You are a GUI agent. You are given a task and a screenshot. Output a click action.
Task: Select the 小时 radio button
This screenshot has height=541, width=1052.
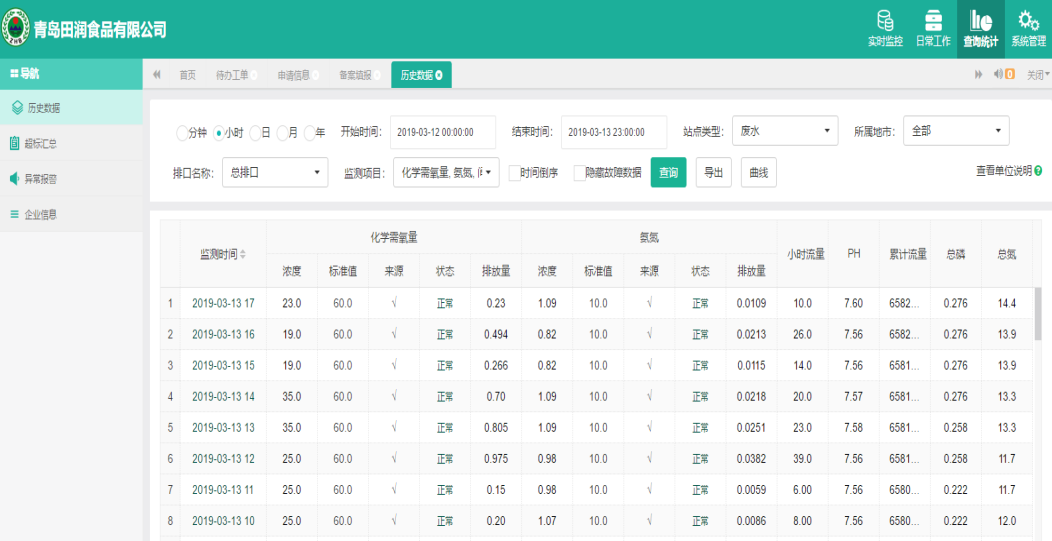coord(219,133)
